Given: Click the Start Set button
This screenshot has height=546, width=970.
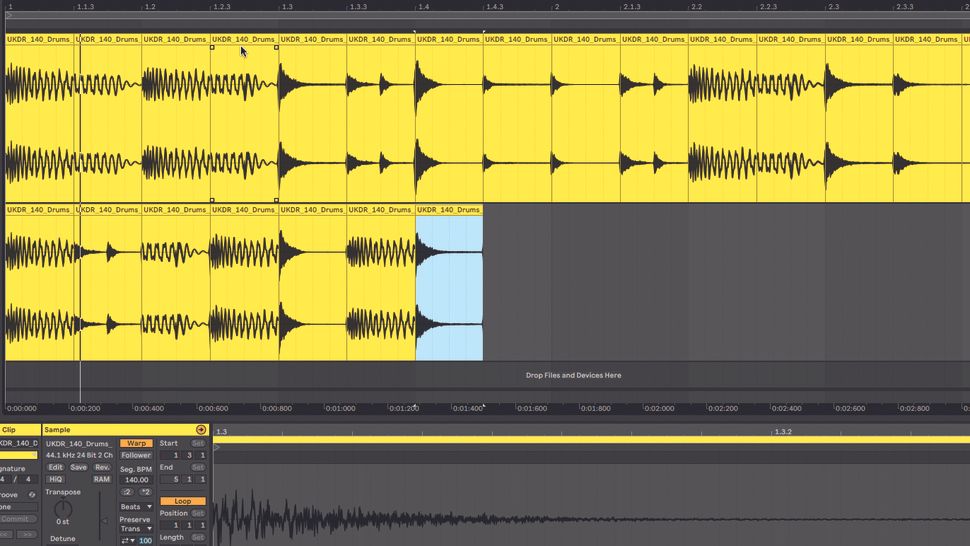Looking at the screenshot, I should 198,443.
